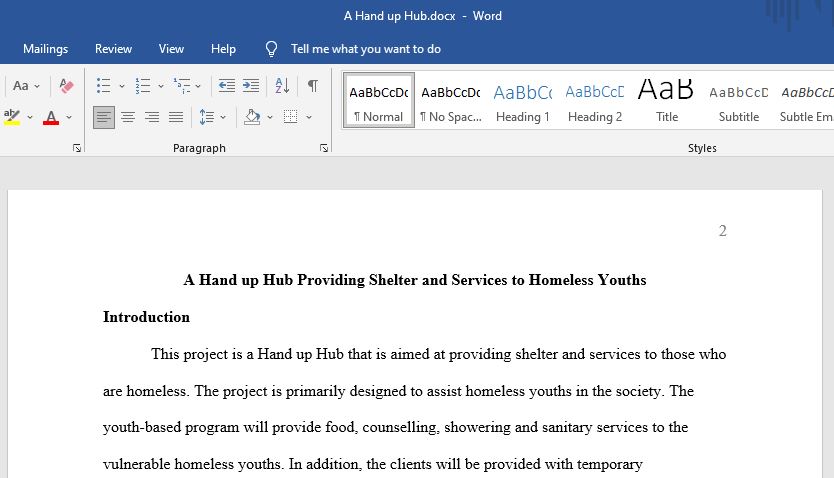834x478 pixels.
Task: Click the Numbering list icon
Action: click(x=143, y=86)
